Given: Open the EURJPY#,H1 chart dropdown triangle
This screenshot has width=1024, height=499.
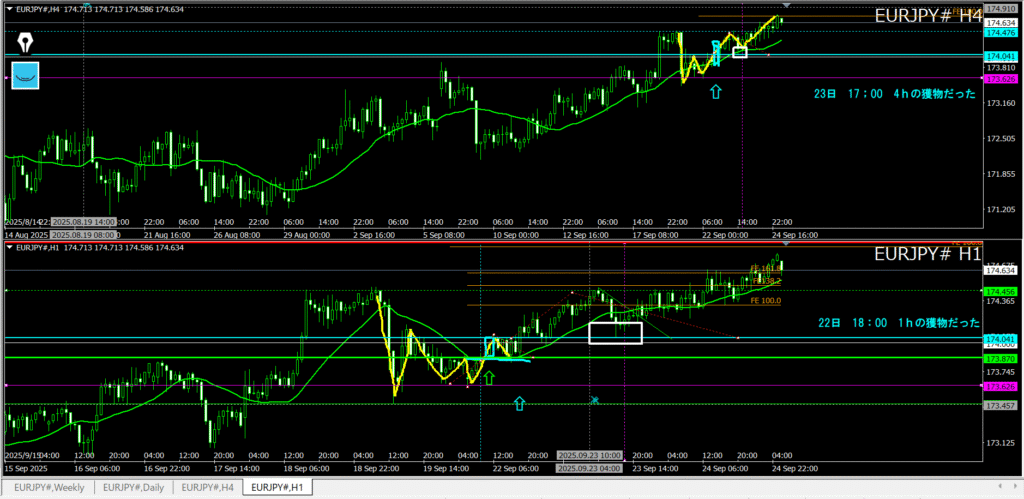Looking at the screenshot, I should pyautogui.click(x=9, y=246).
